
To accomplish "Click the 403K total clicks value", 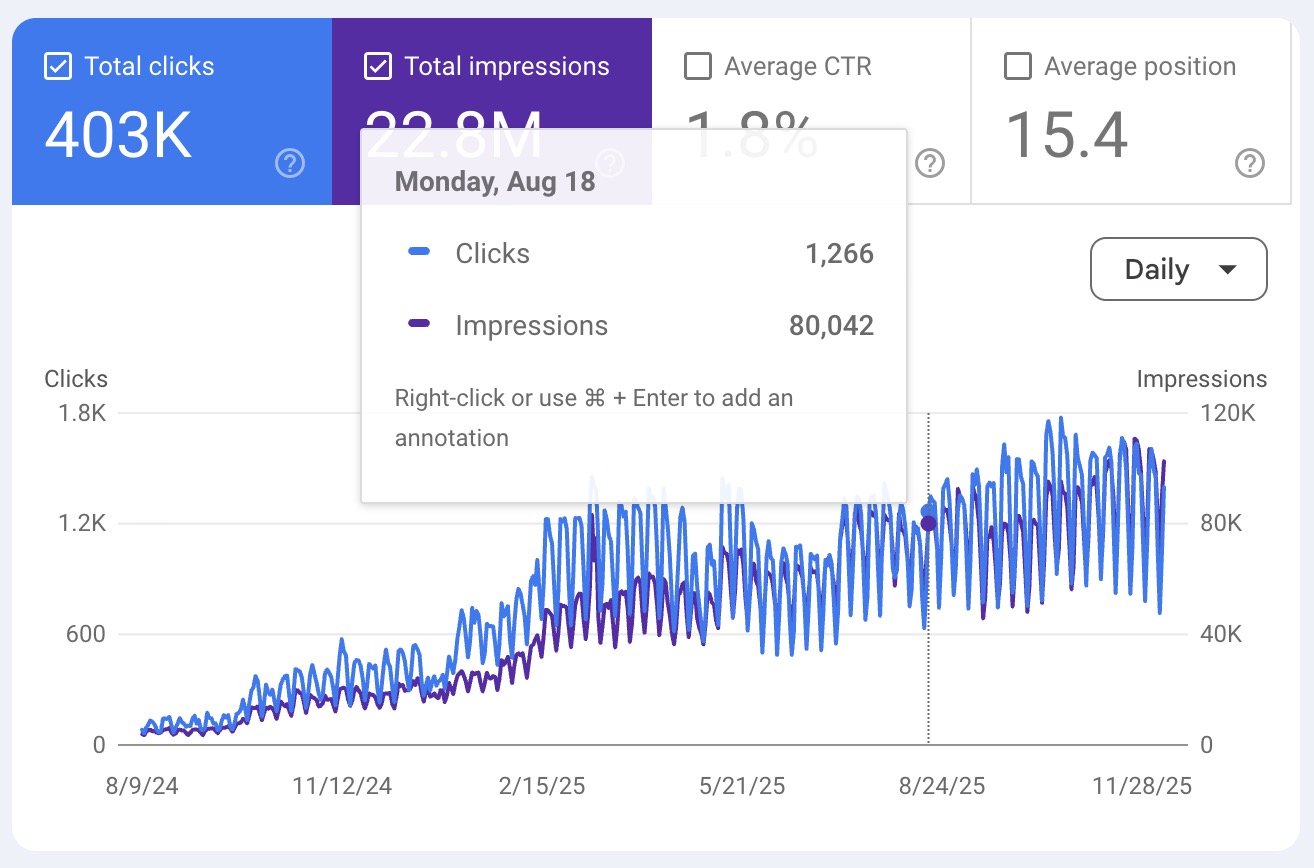I will [118, 135].
